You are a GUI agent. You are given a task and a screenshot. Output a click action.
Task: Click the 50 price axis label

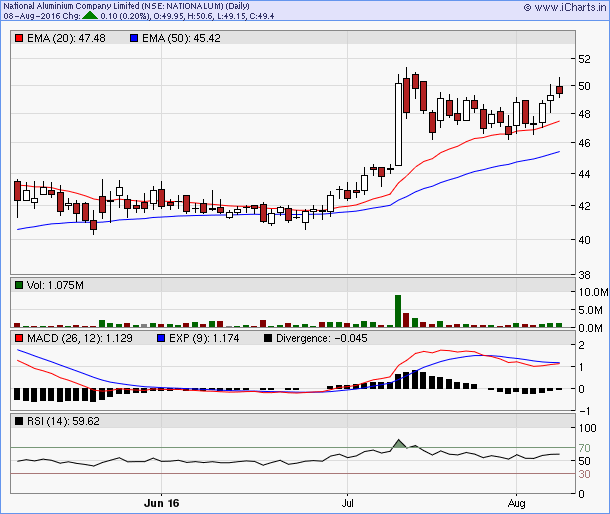[x=584, y=86]
